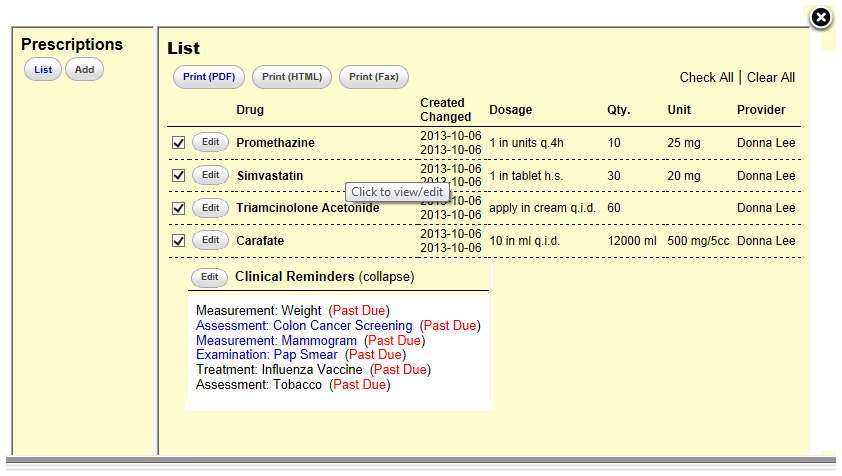Close the prescriptions popup with X icon
The image size is (842, 476).
tap(819, 18)
